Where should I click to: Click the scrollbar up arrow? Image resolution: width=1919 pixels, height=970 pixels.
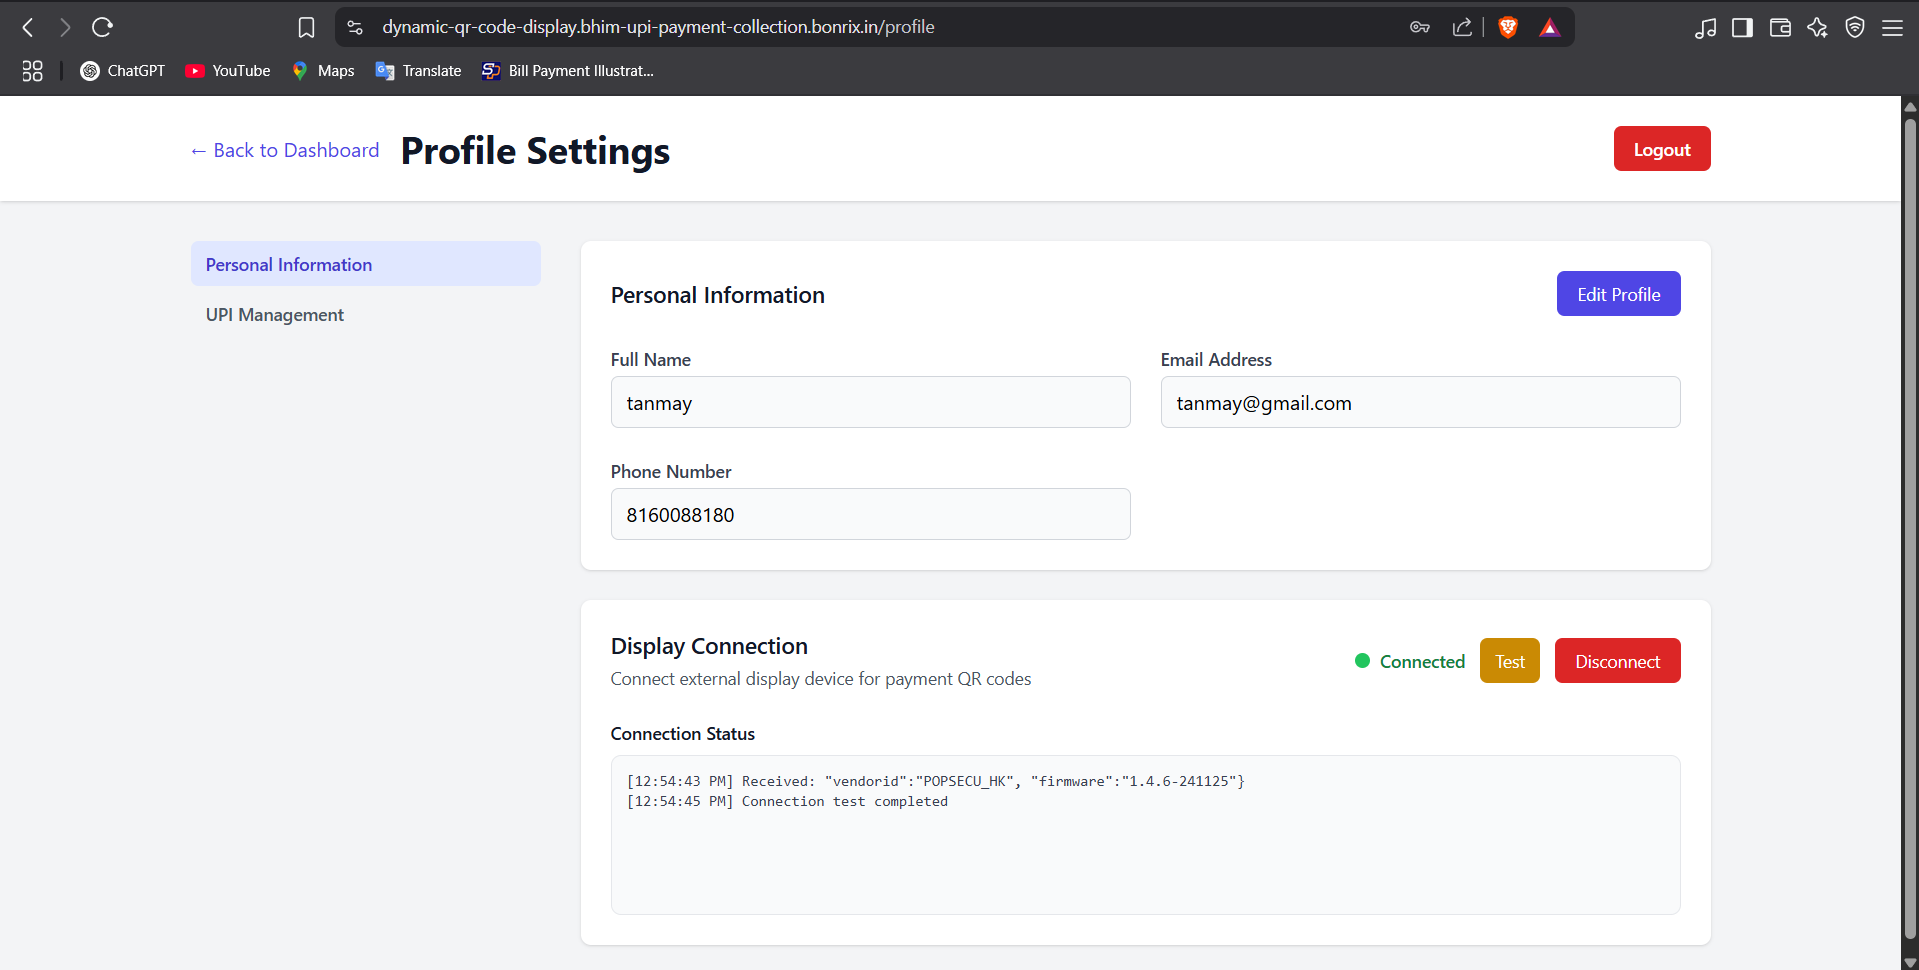tap(1909, 105)
